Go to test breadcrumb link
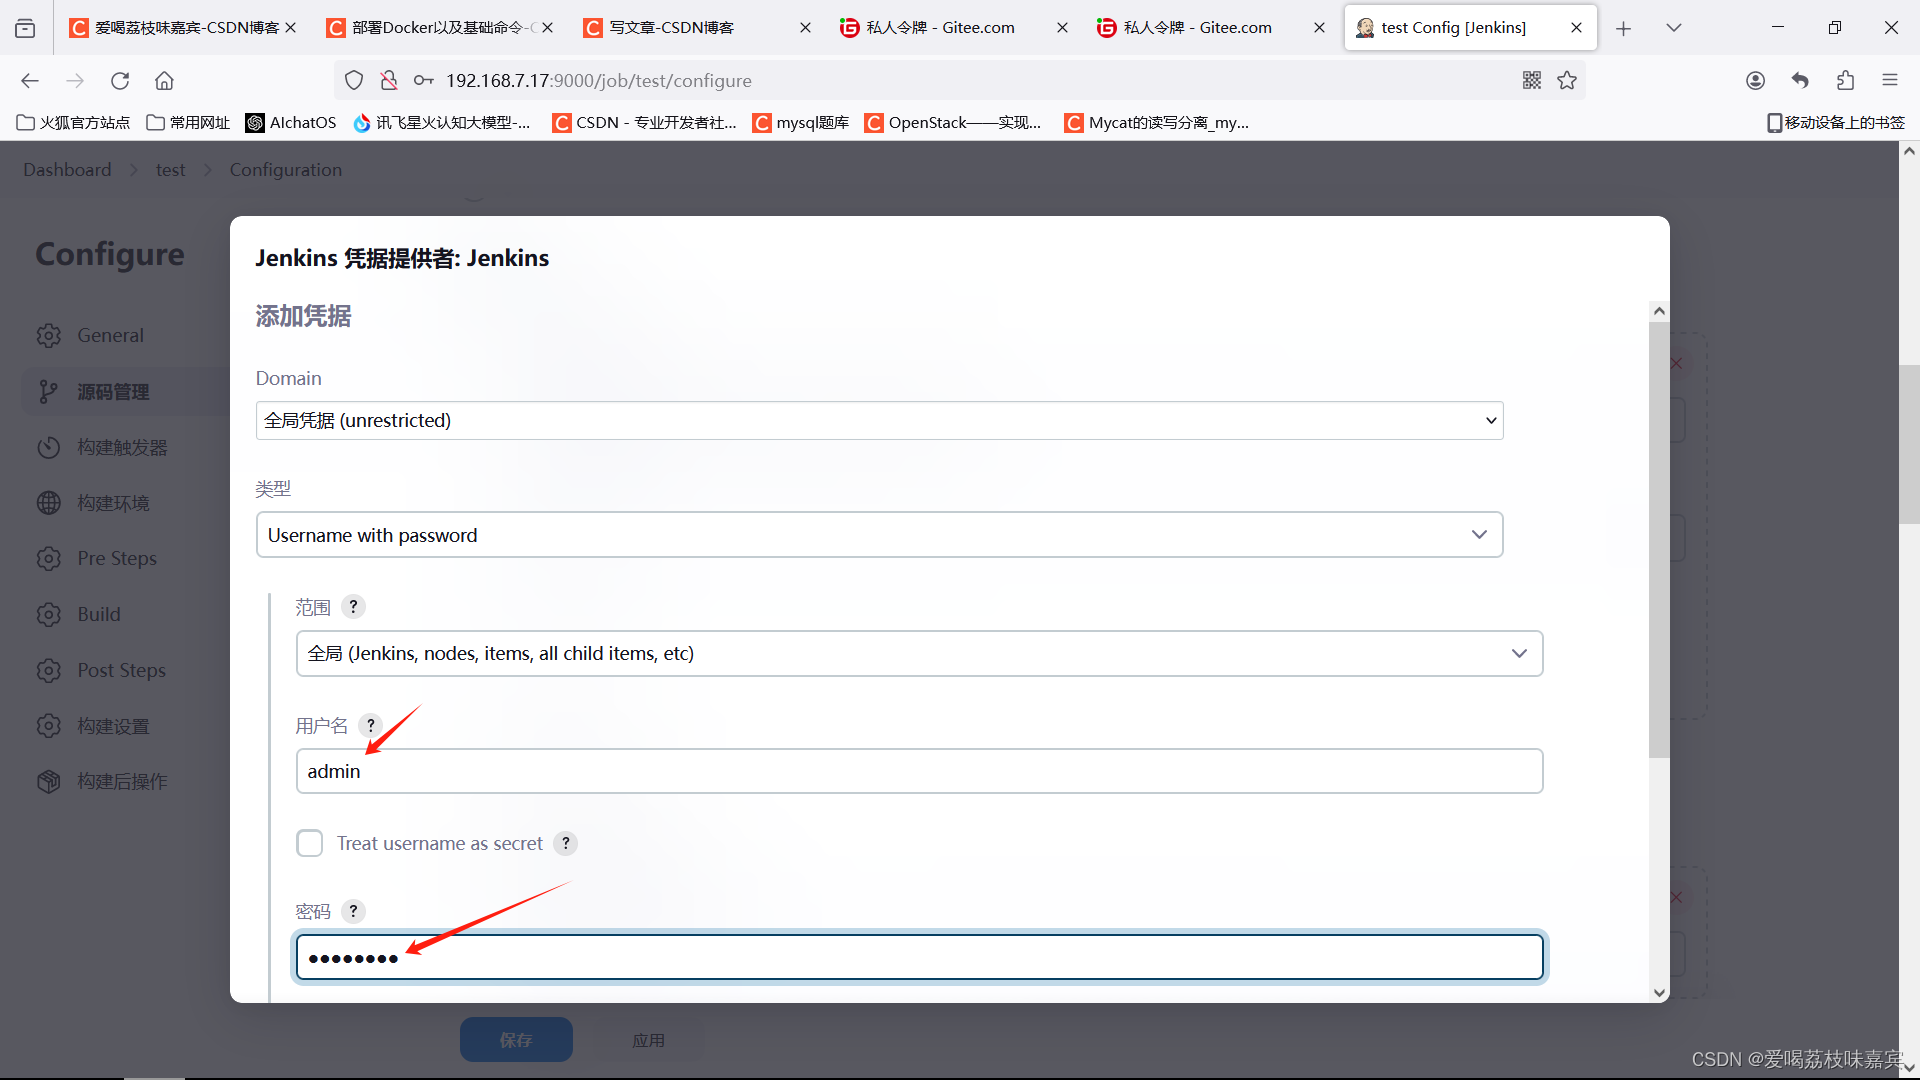Image resolution: width=1920 pixels, height=1080 pixels. [x=170, y=170]
